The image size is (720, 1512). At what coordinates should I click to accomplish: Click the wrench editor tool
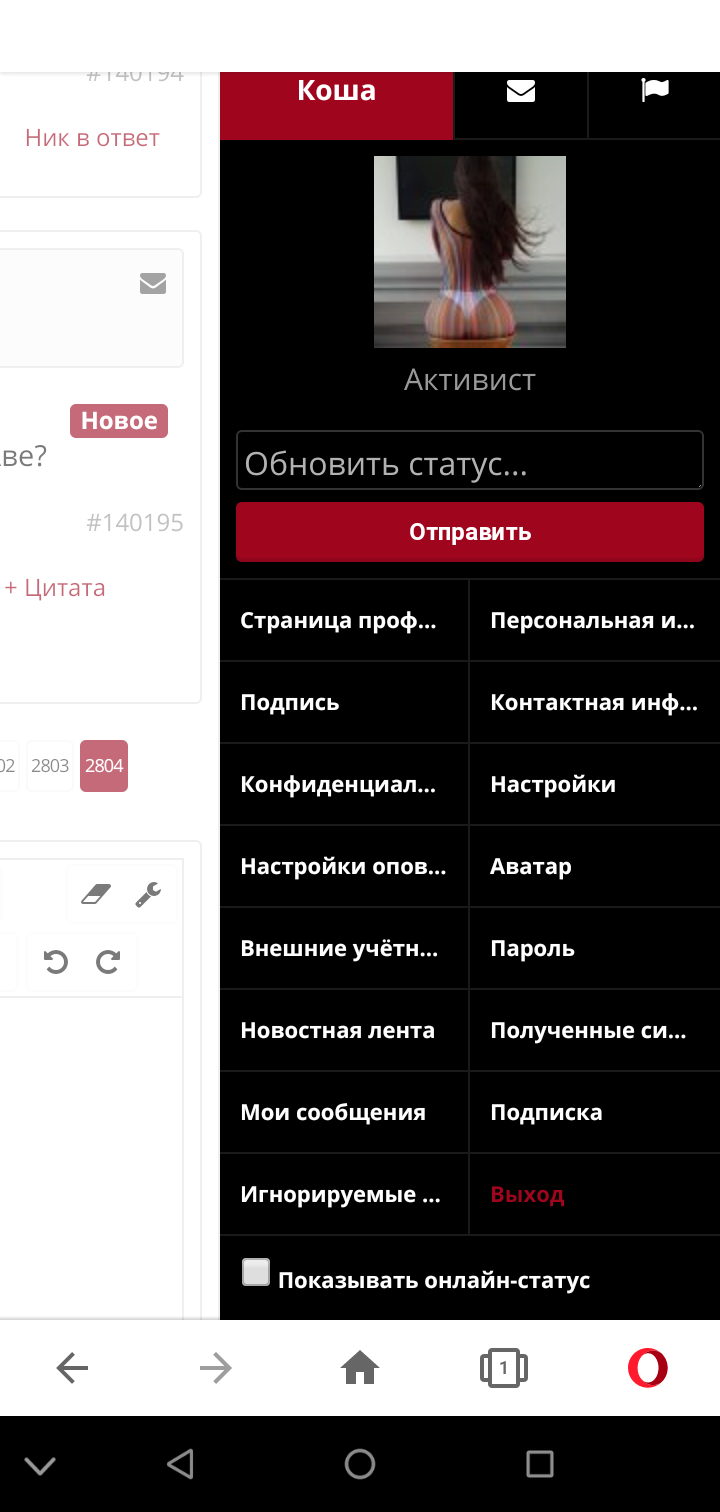[149, 894]
